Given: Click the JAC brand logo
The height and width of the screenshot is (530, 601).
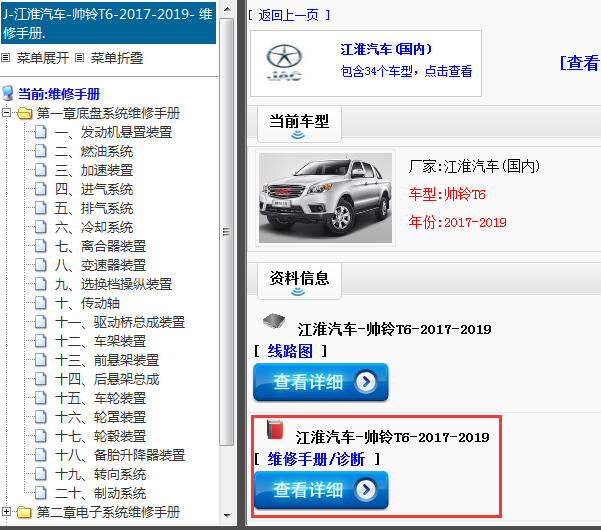Looking at the screenshot, I should [284, 63].
